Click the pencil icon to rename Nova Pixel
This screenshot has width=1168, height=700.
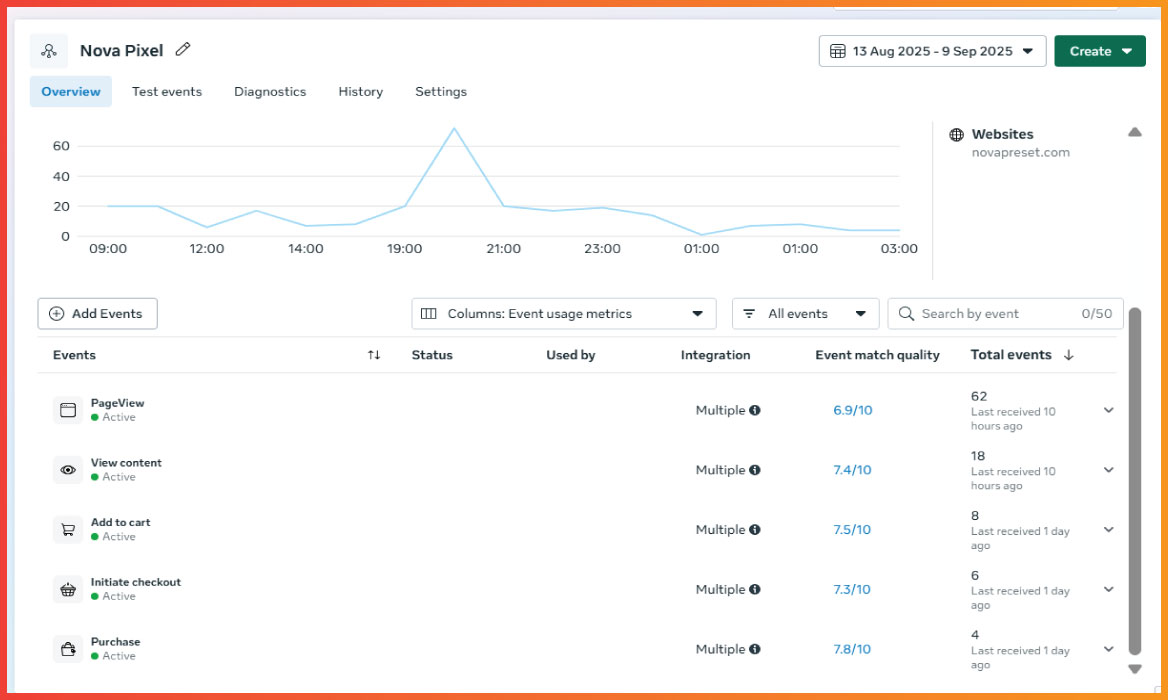click(183, 48)
